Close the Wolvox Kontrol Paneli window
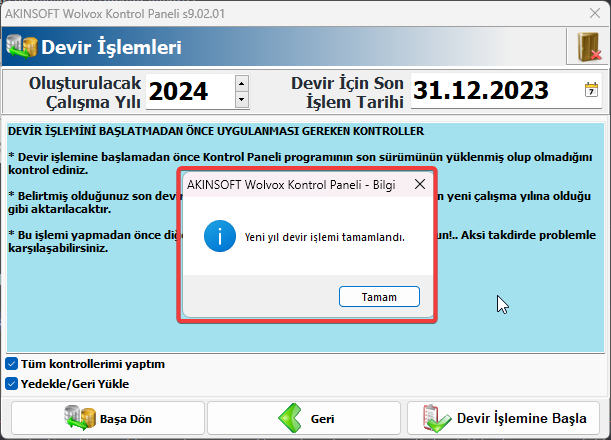The width and height of the screenshot is (611, 440). pyautogui.click(x=595, y=13)
